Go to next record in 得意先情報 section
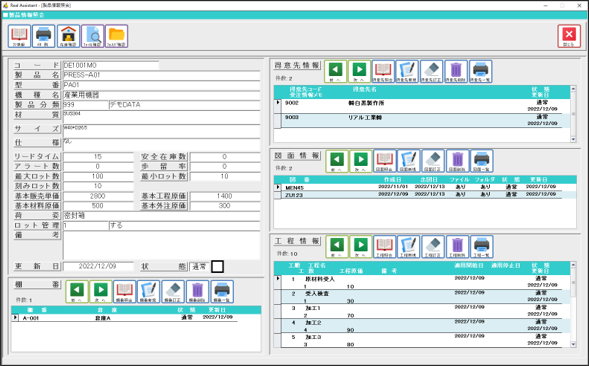This screenshot has width=589, height=366. [359, 71]
